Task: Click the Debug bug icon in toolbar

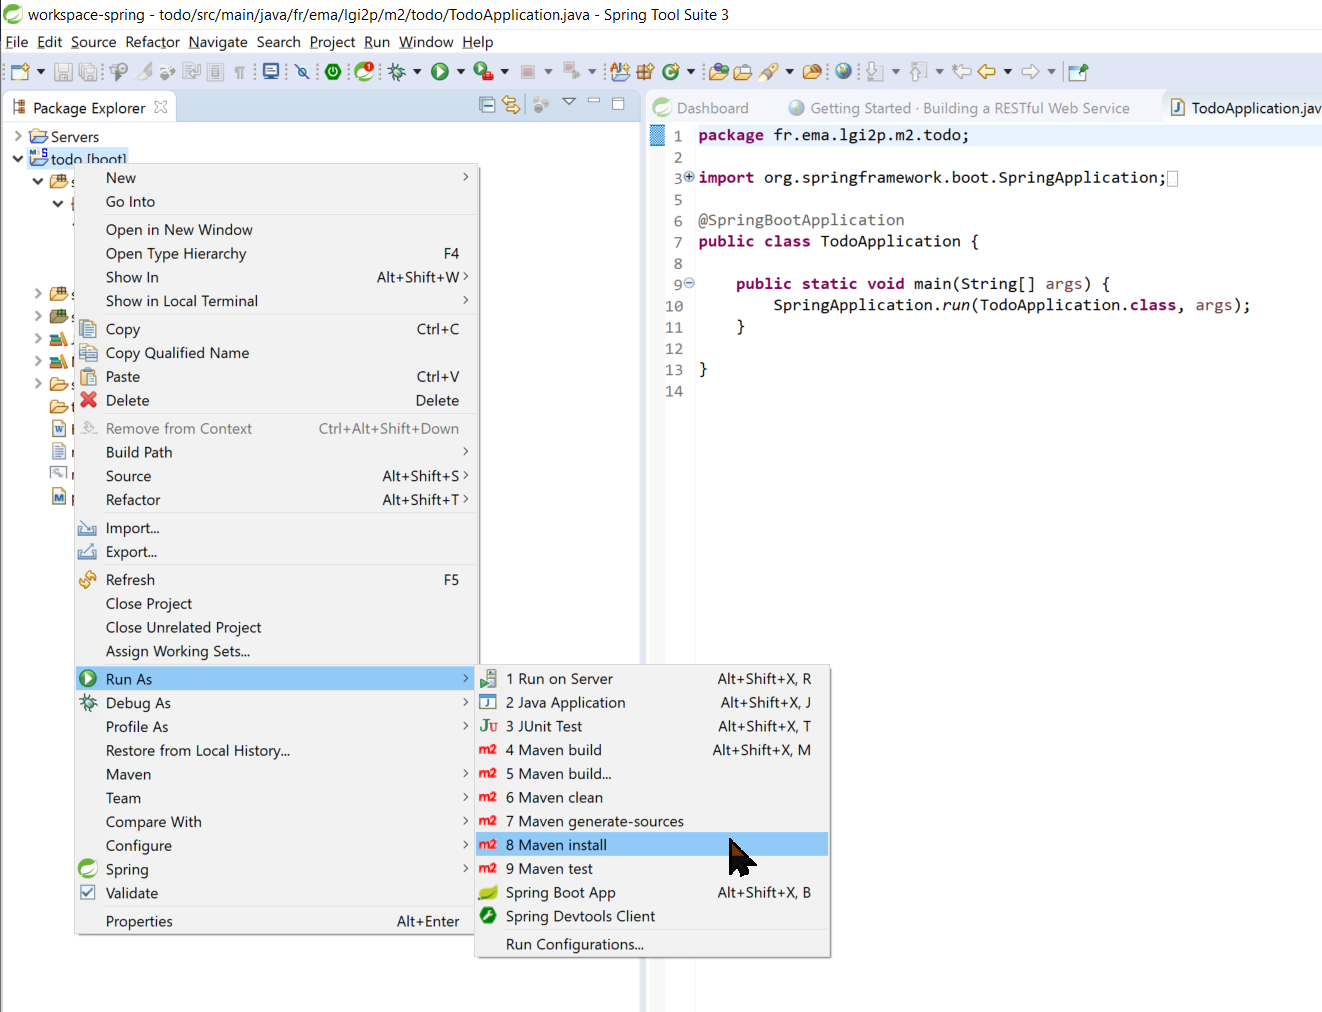Action: pyautogui.click(x=397, y=72)
